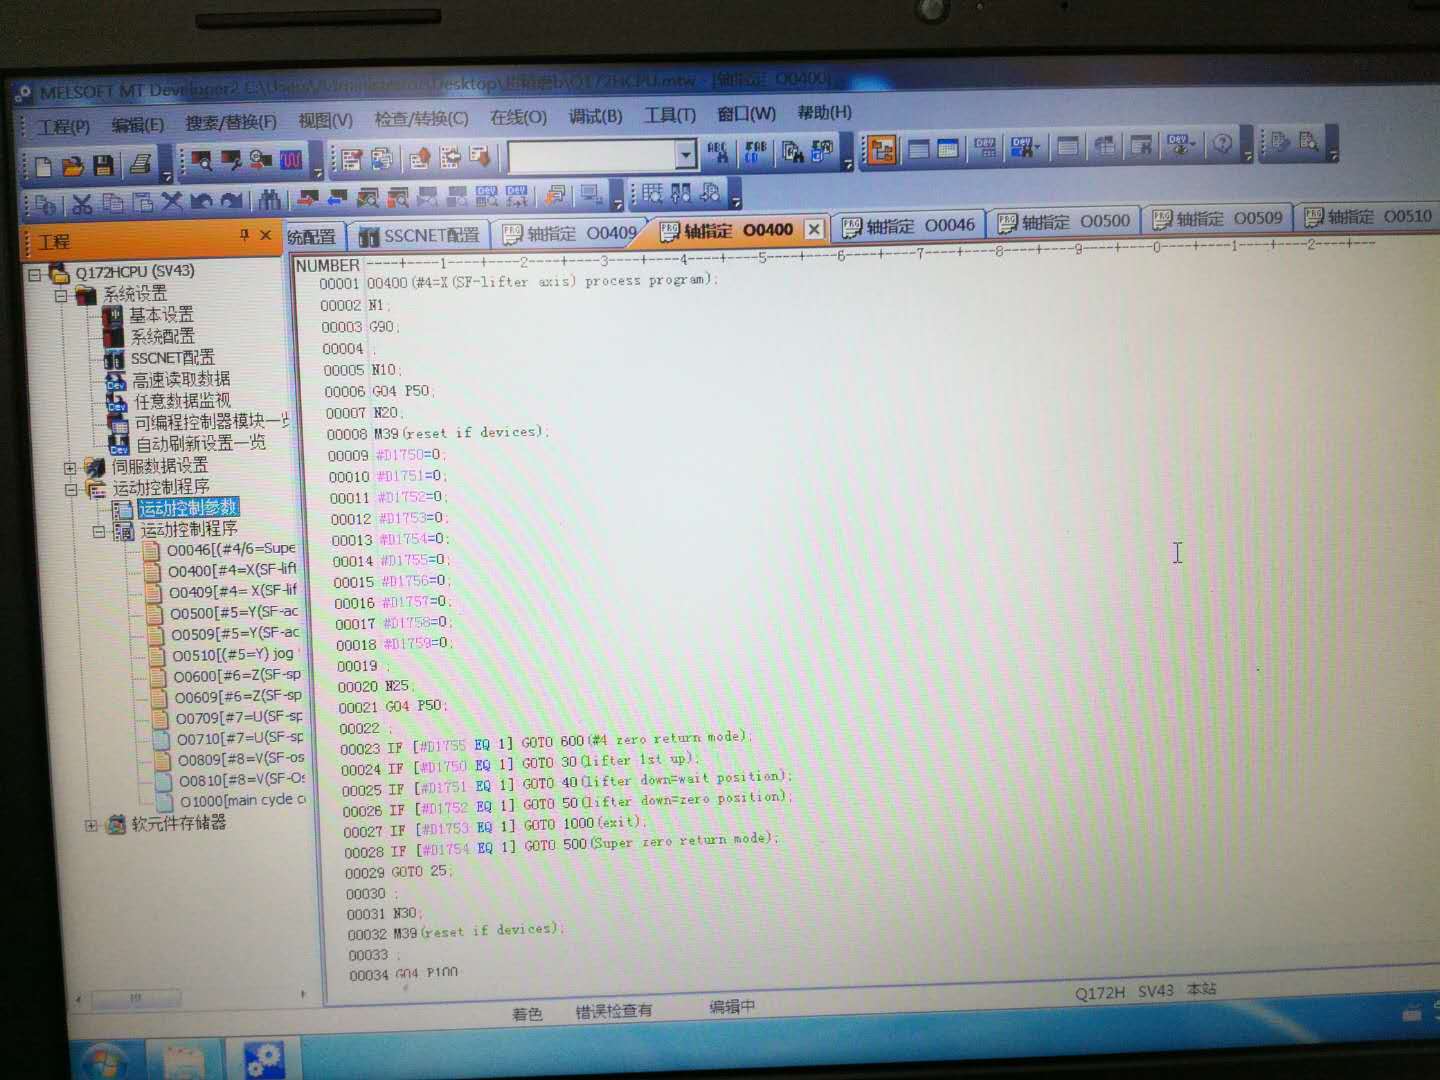Image resolution: width=1440 pixels, height=1080 pixels.
Task: Switch to the 轴指定 O0500 tab
Action: point(1064,222)
